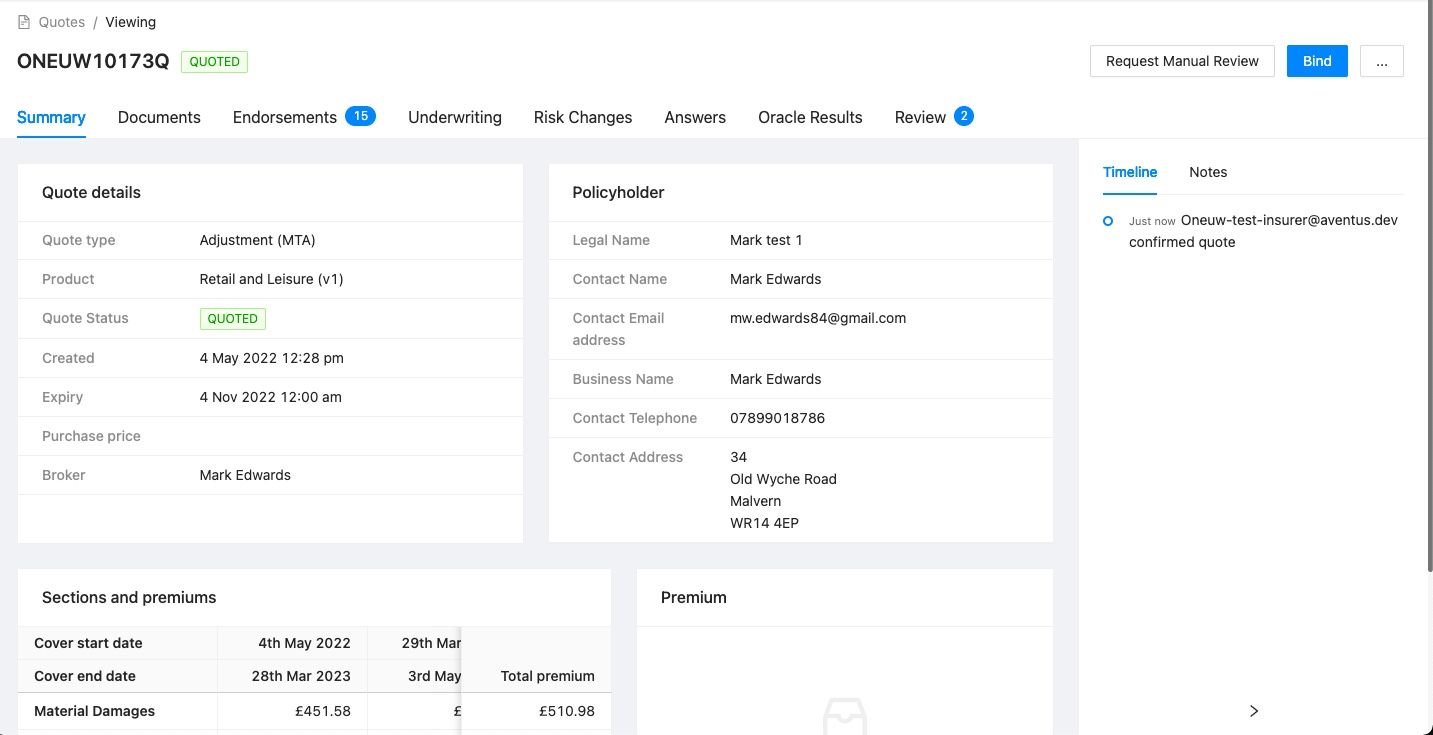The image size is (1433, 735).
Task: Click the empty-state icon in Premium card
Action: [845, 716]
